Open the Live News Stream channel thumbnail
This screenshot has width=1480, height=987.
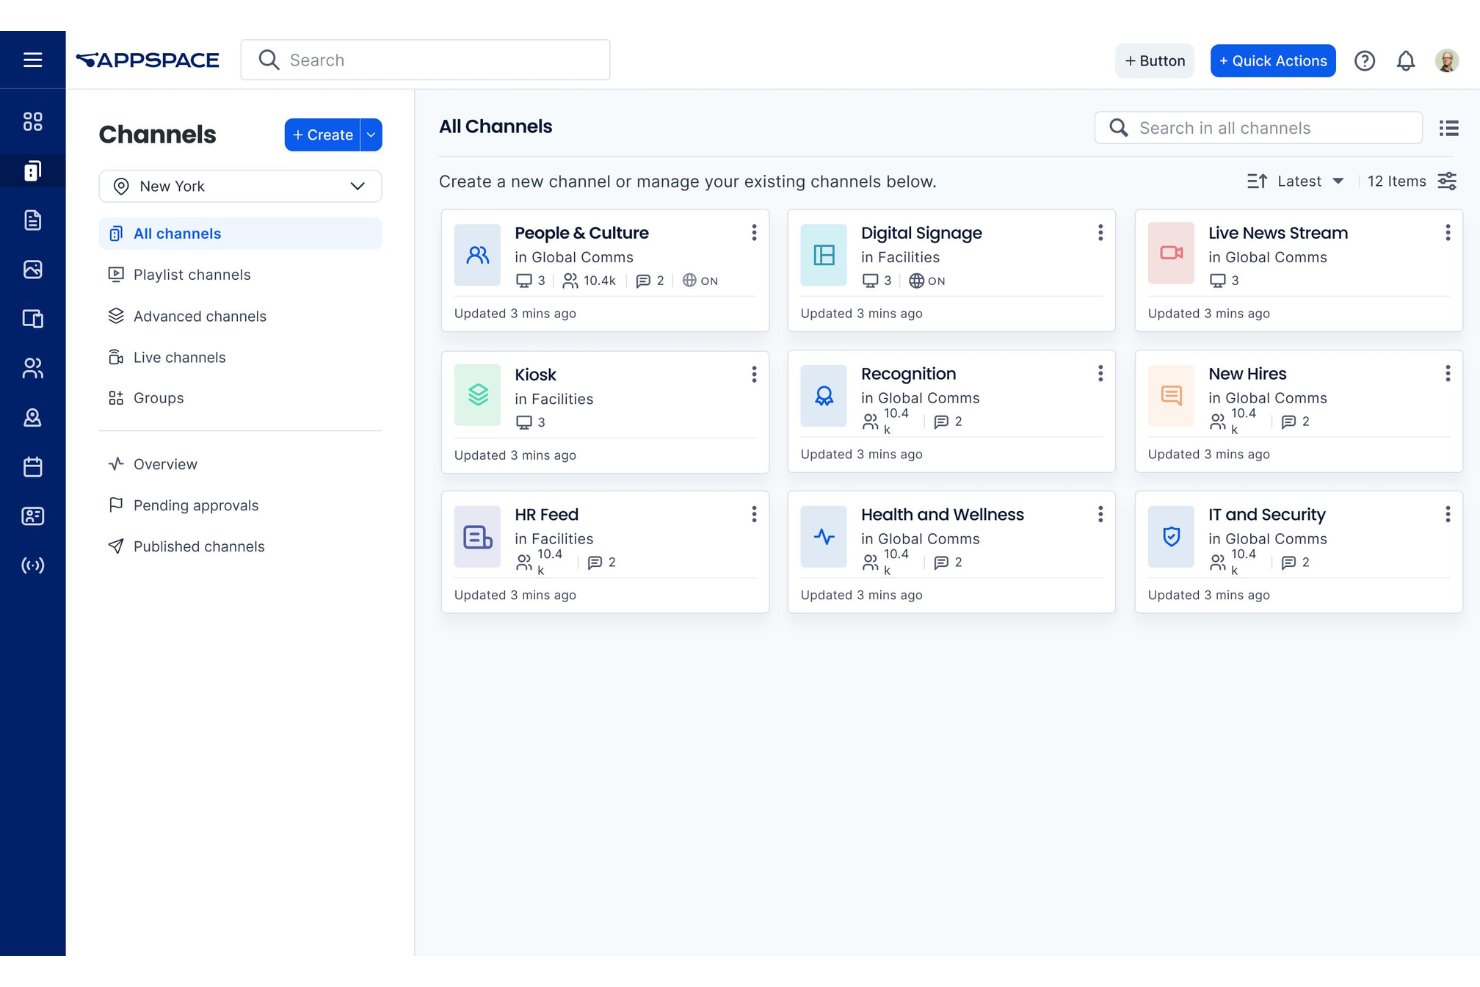[x=1171, y=254]
